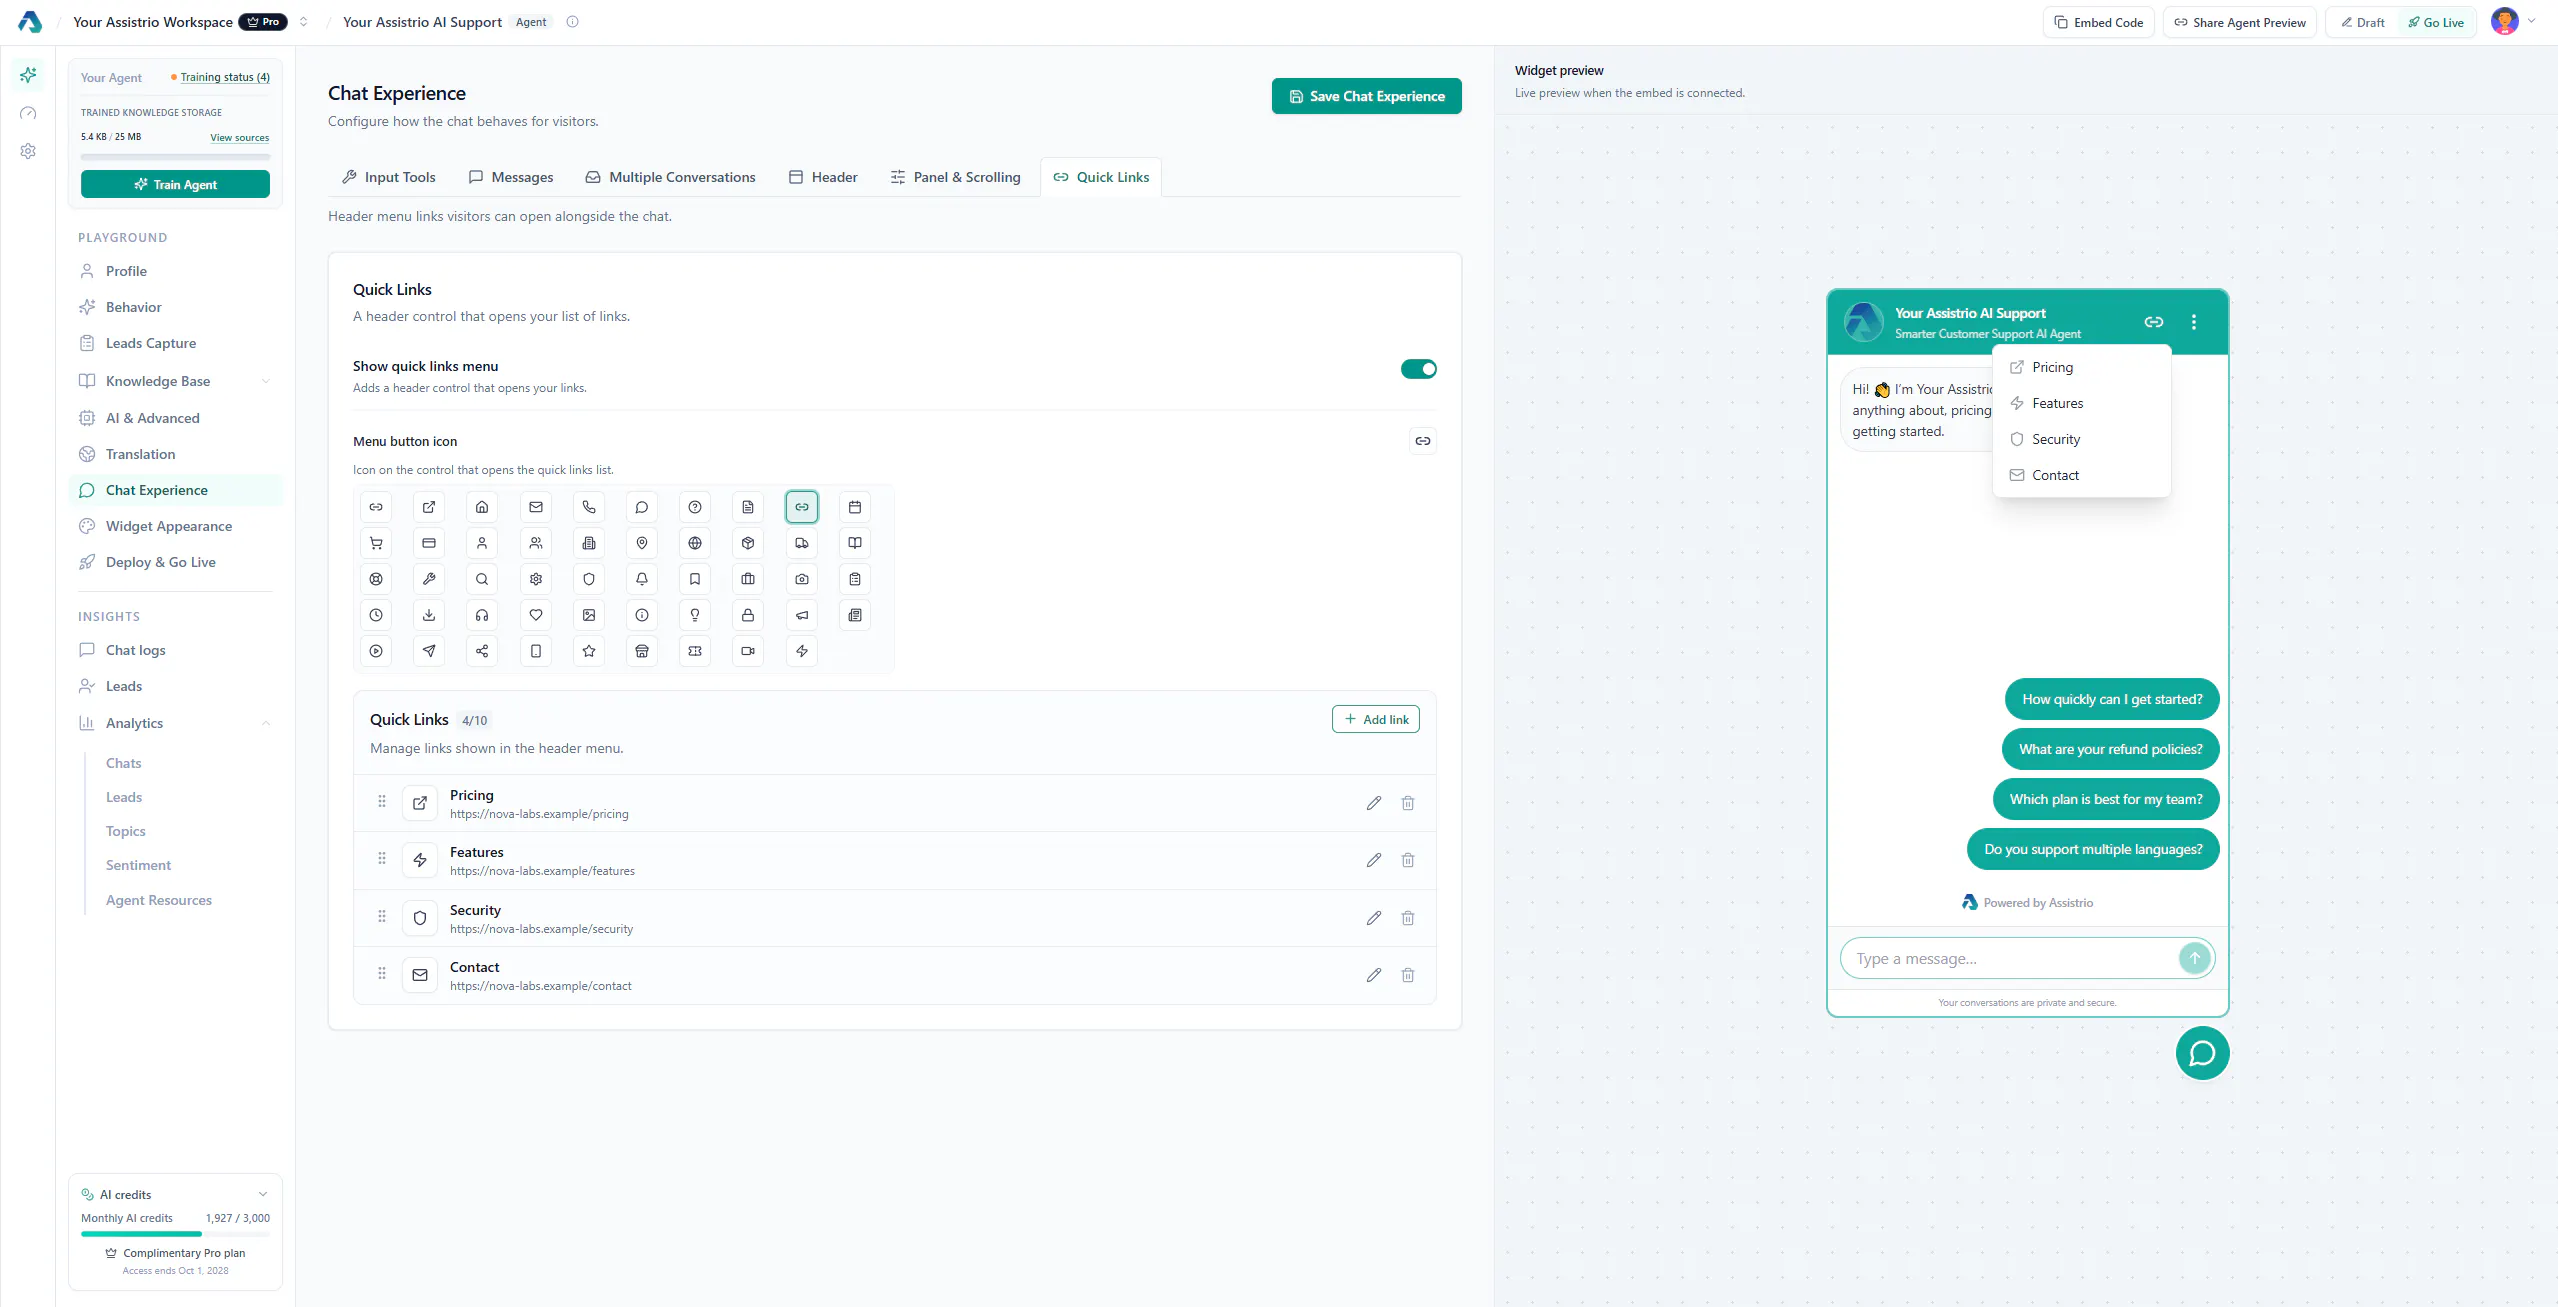Image resolution: width=2558 pixels, height=1307 pixels.
Task: Delete the Features quick link
Action: click(1408, 860)
